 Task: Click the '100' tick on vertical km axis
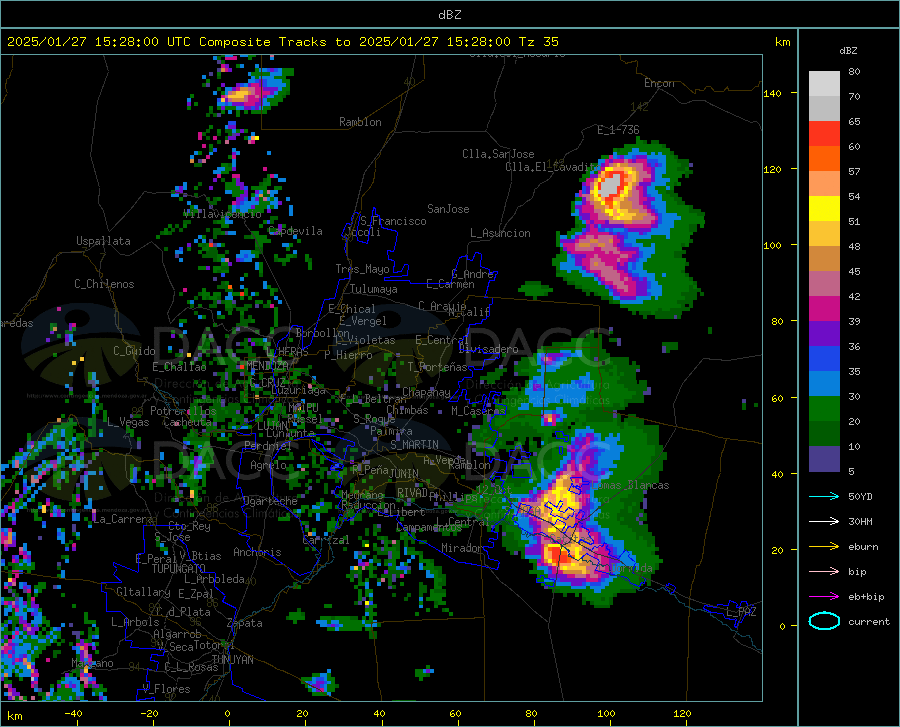click(x=772, y=245)
